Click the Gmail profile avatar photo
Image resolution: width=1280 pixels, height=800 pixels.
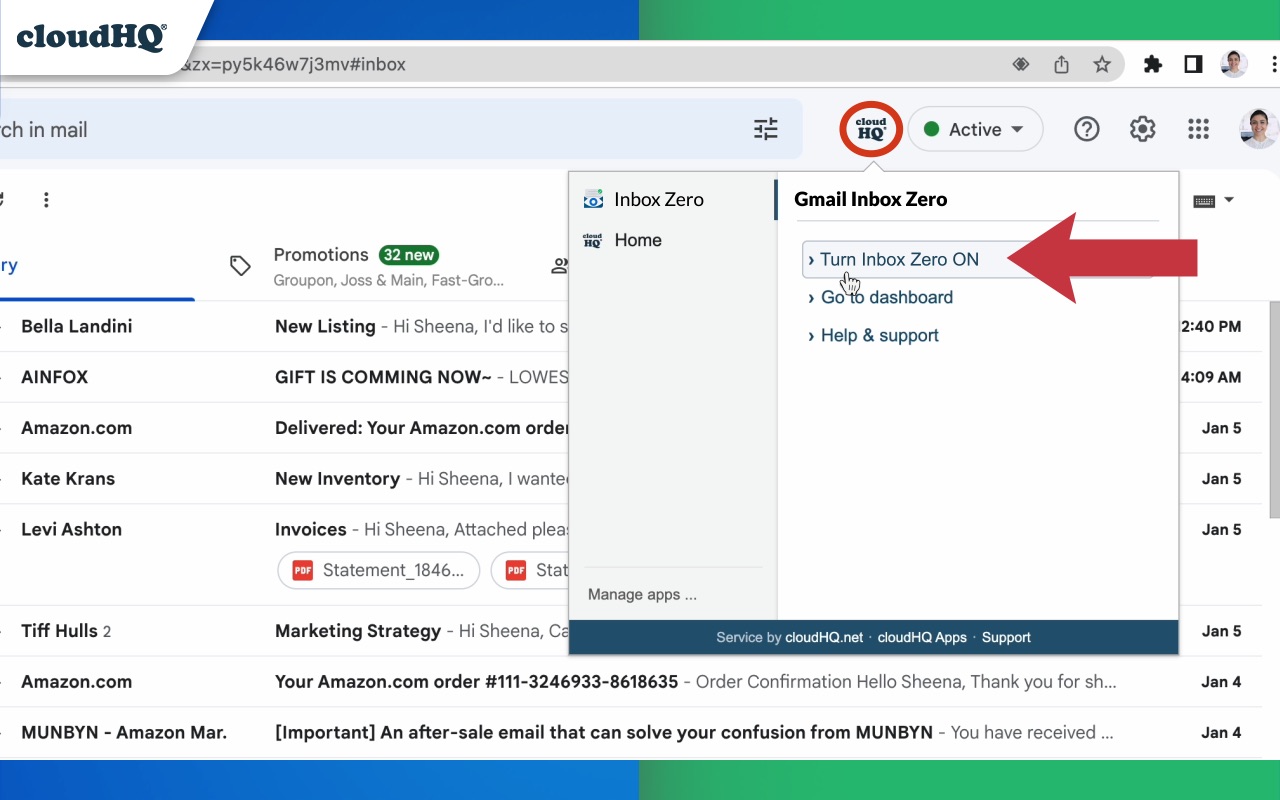click(1257, 128)
